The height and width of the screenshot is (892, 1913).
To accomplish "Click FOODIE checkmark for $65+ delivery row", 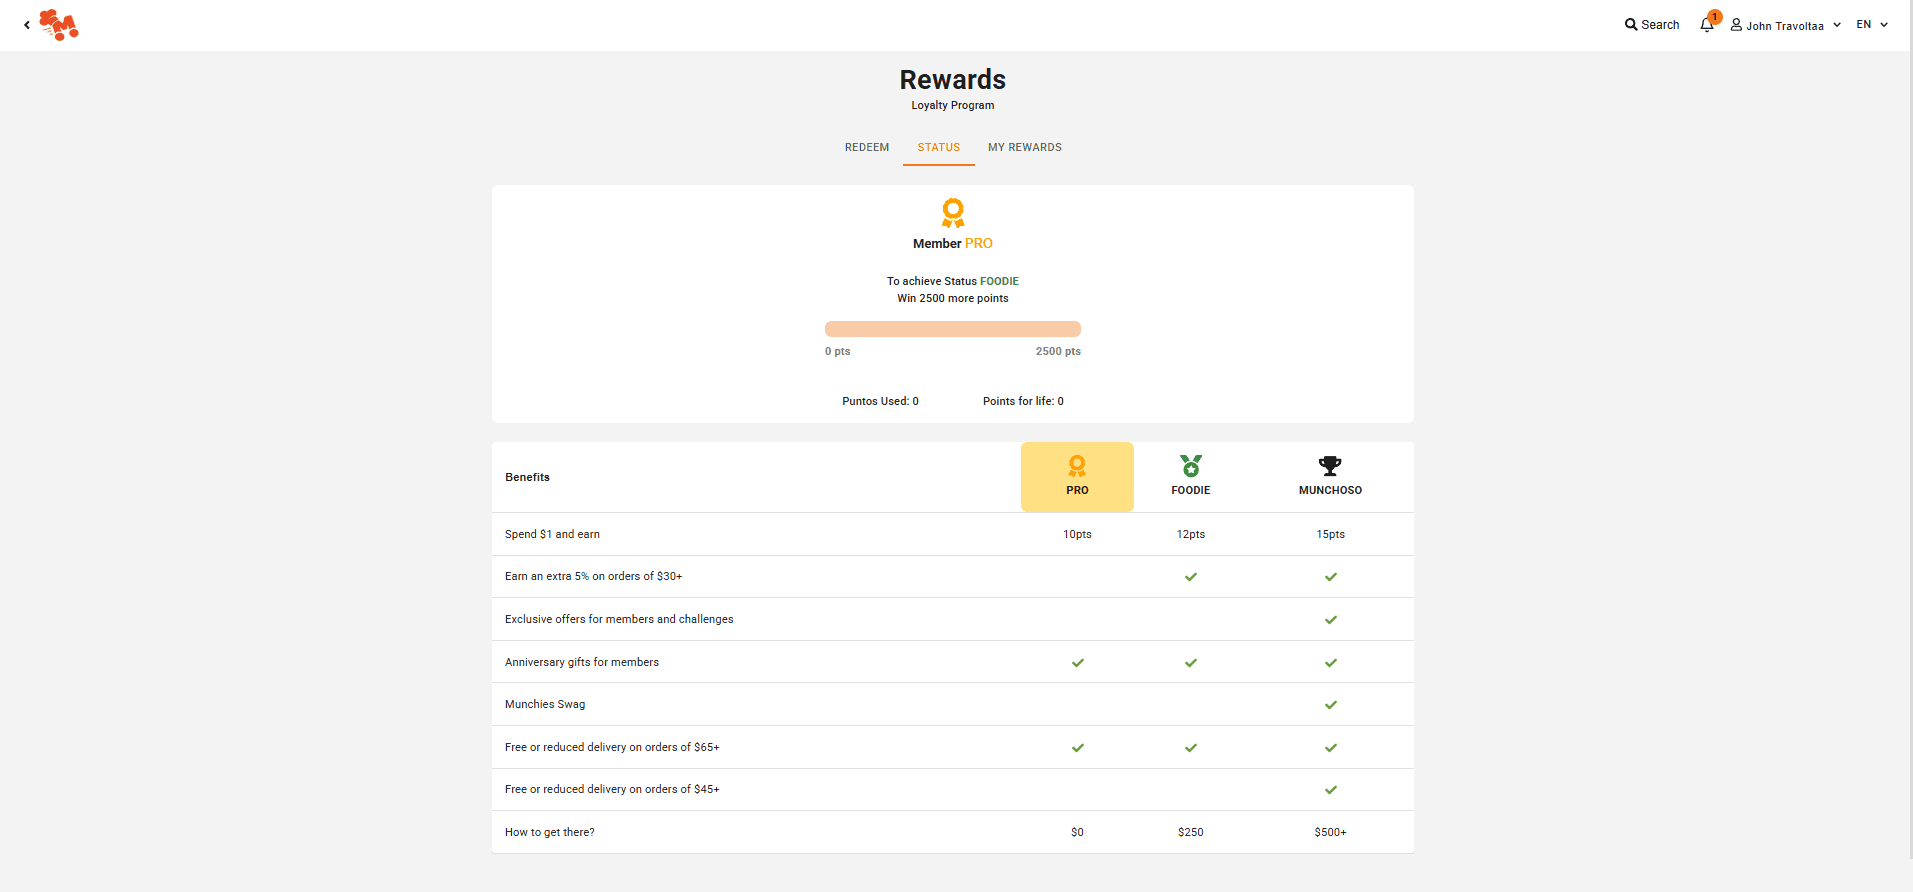I will [x=1191, y=748].
